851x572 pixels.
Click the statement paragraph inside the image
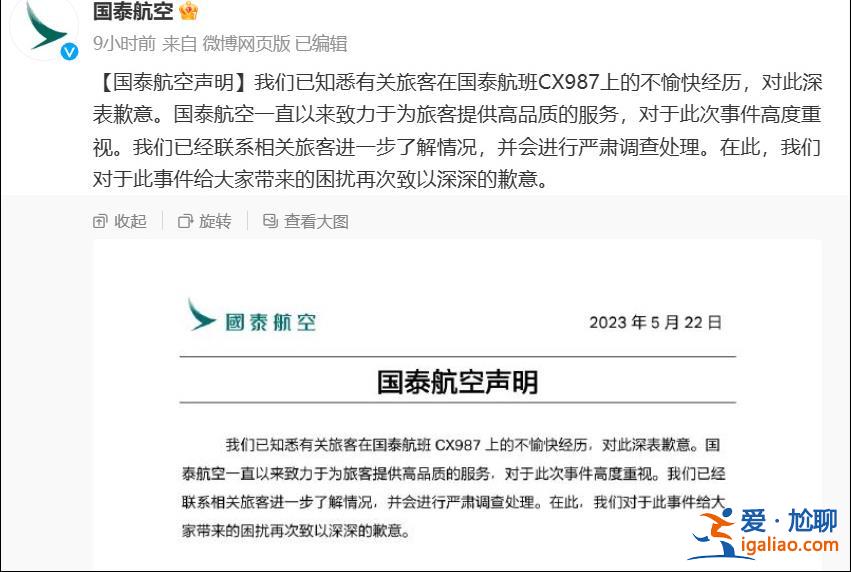coord(454,487)
